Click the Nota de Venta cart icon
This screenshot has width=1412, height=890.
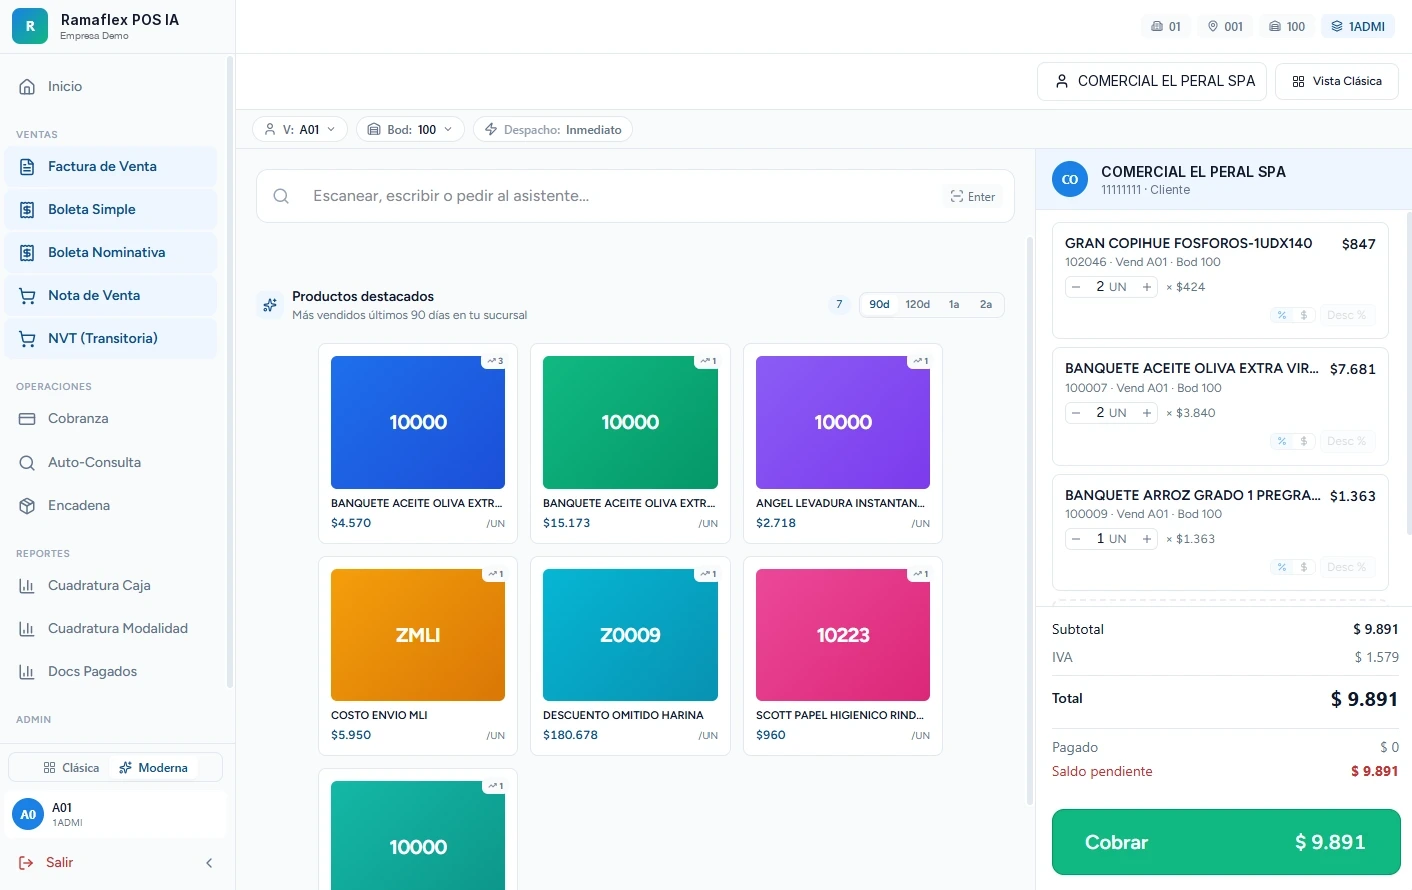click(27, 296)
